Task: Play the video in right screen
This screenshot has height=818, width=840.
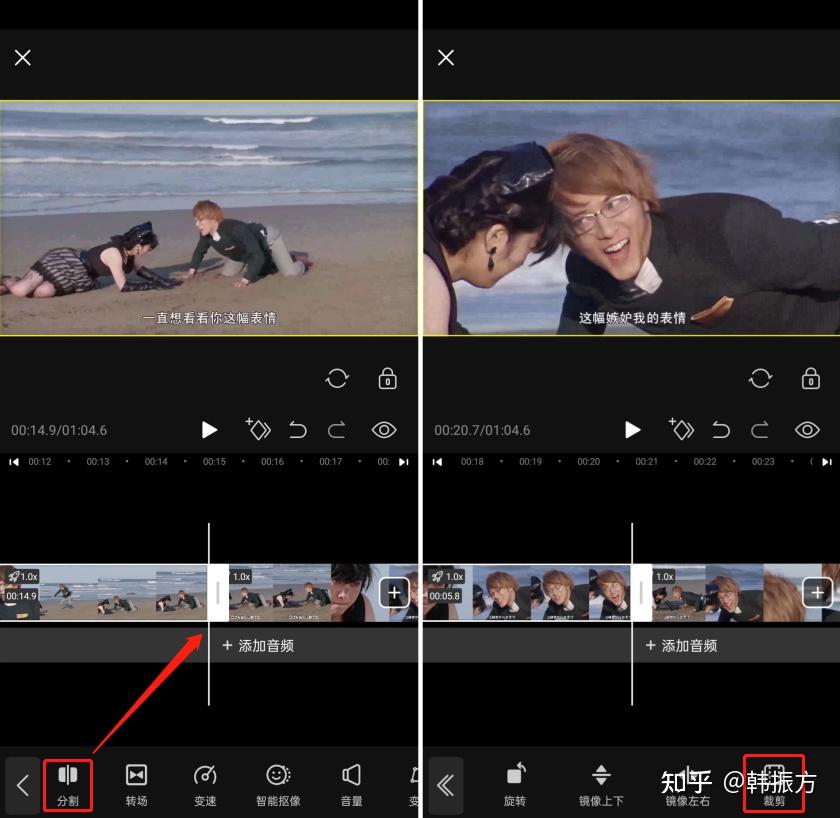Action: click(632, 430)
